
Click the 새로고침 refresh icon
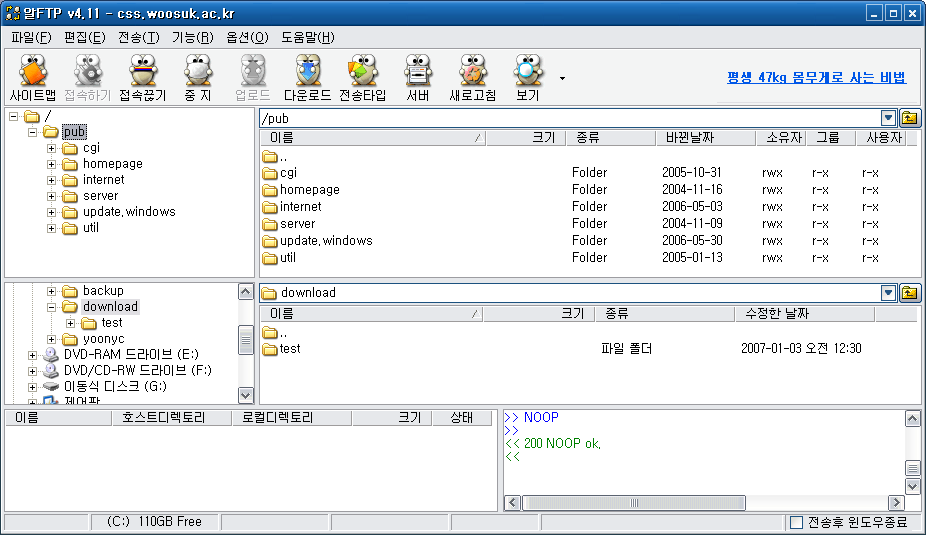(472, 78)
